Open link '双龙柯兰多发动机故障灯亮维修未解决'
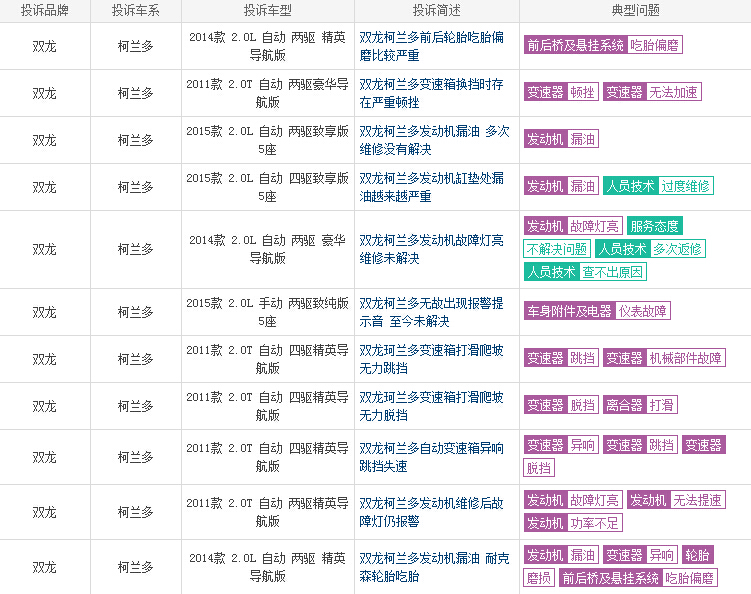This screenshot has height=594, width=751. click(431, 249)
